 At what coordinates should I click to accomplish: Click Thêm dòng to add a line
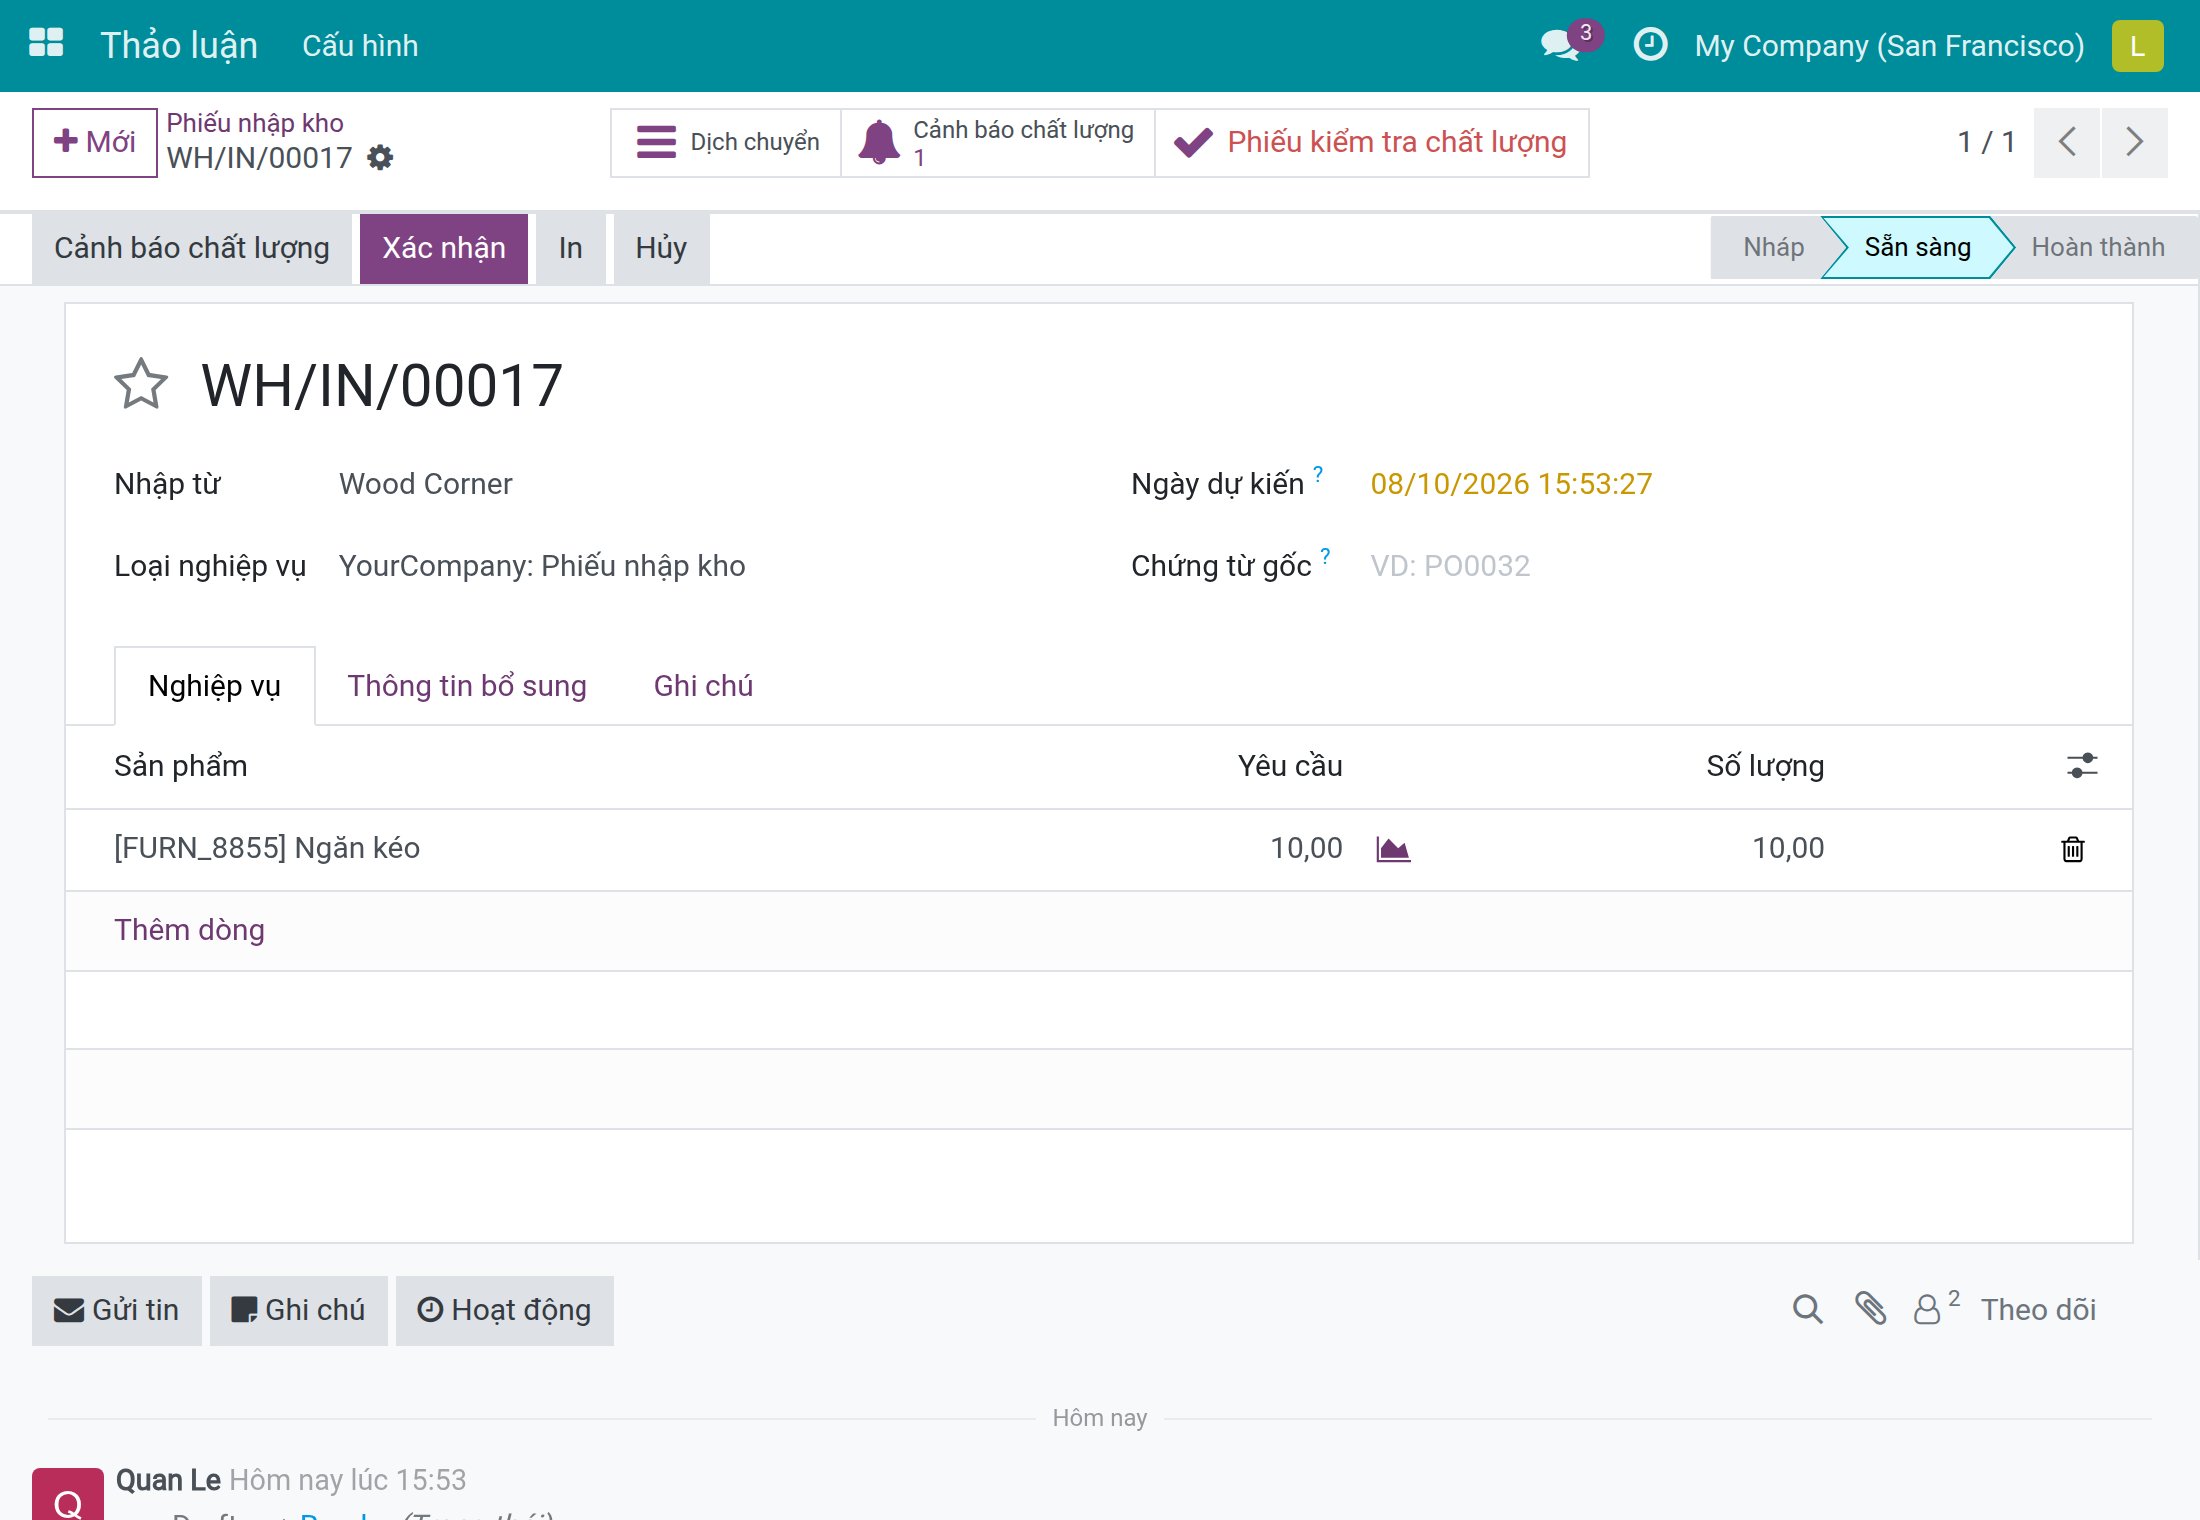(189, 930)
